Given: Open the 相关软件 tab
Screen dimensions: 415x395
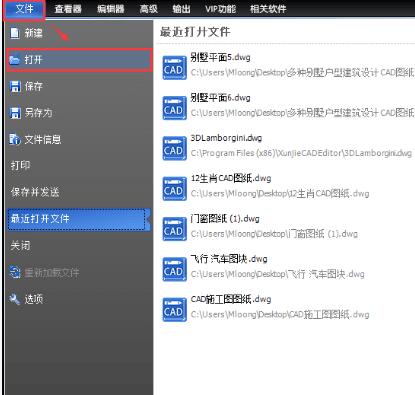Looking at the screenshot, I should click(x=268, y=9).
